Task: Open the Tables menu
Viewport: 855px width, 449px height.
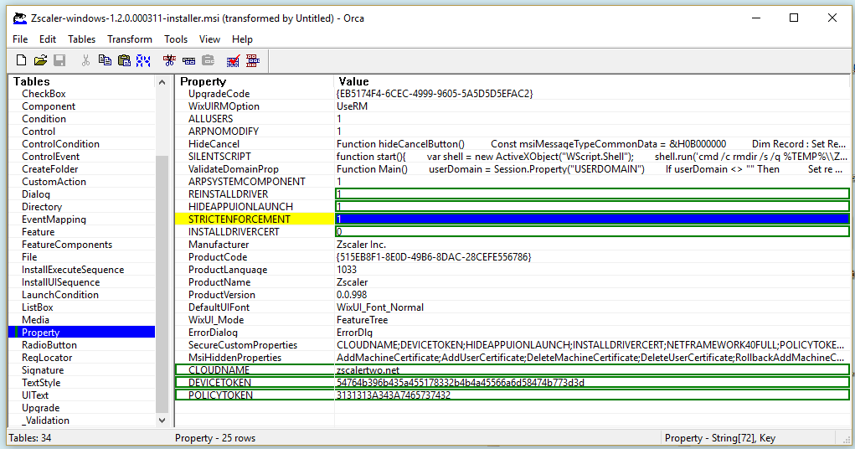Action: 82,39
